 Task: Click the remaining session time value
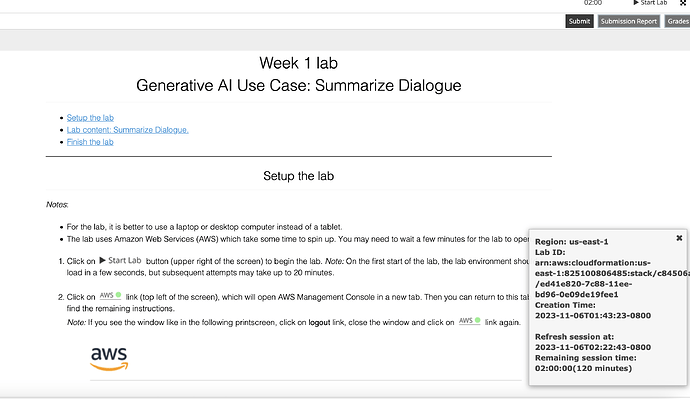(x=583, y=369)
